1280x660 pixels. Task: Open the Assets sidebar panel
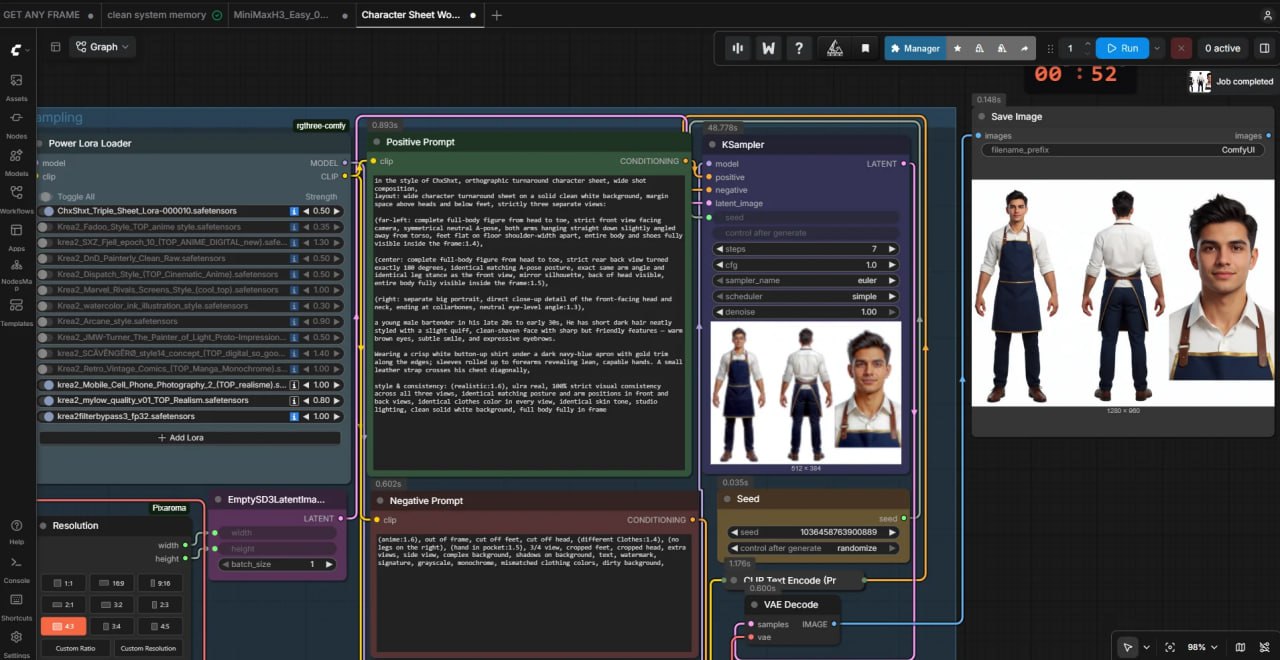click(16, 86)
